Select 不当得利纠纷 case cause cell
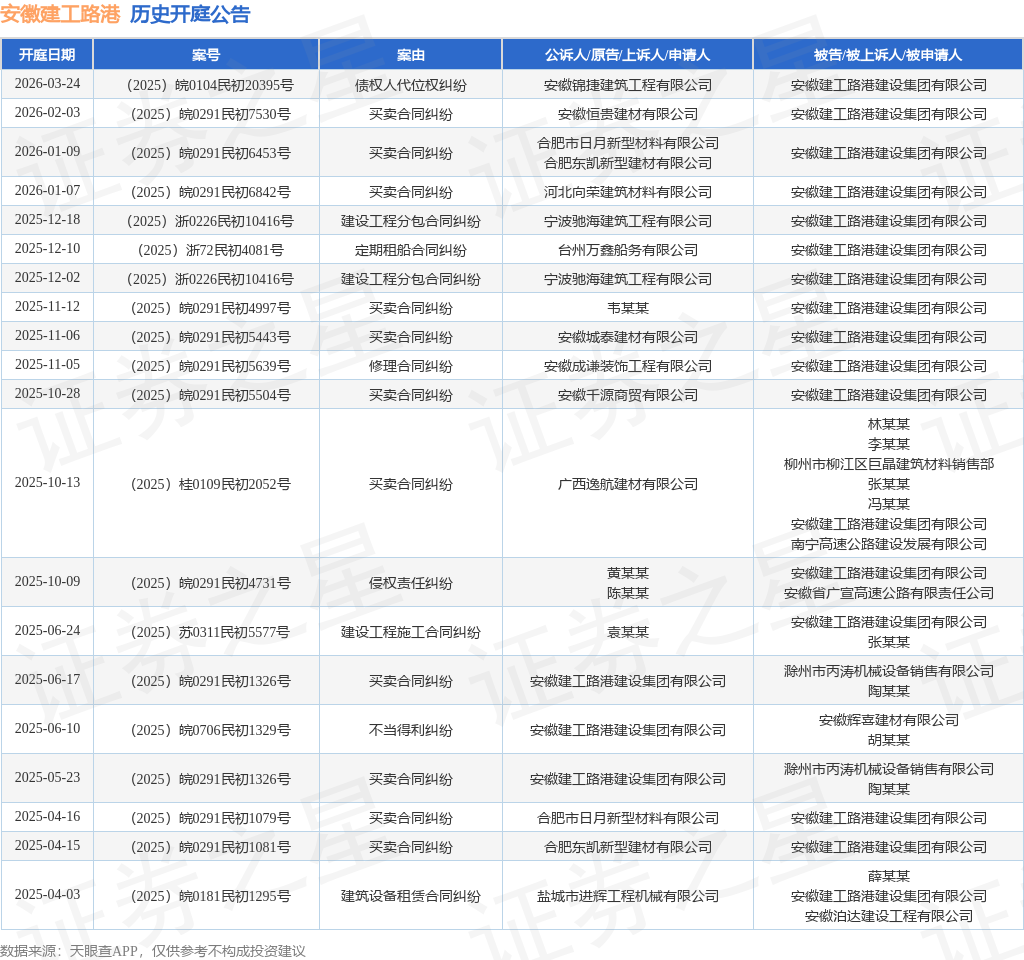 [411, 730]
